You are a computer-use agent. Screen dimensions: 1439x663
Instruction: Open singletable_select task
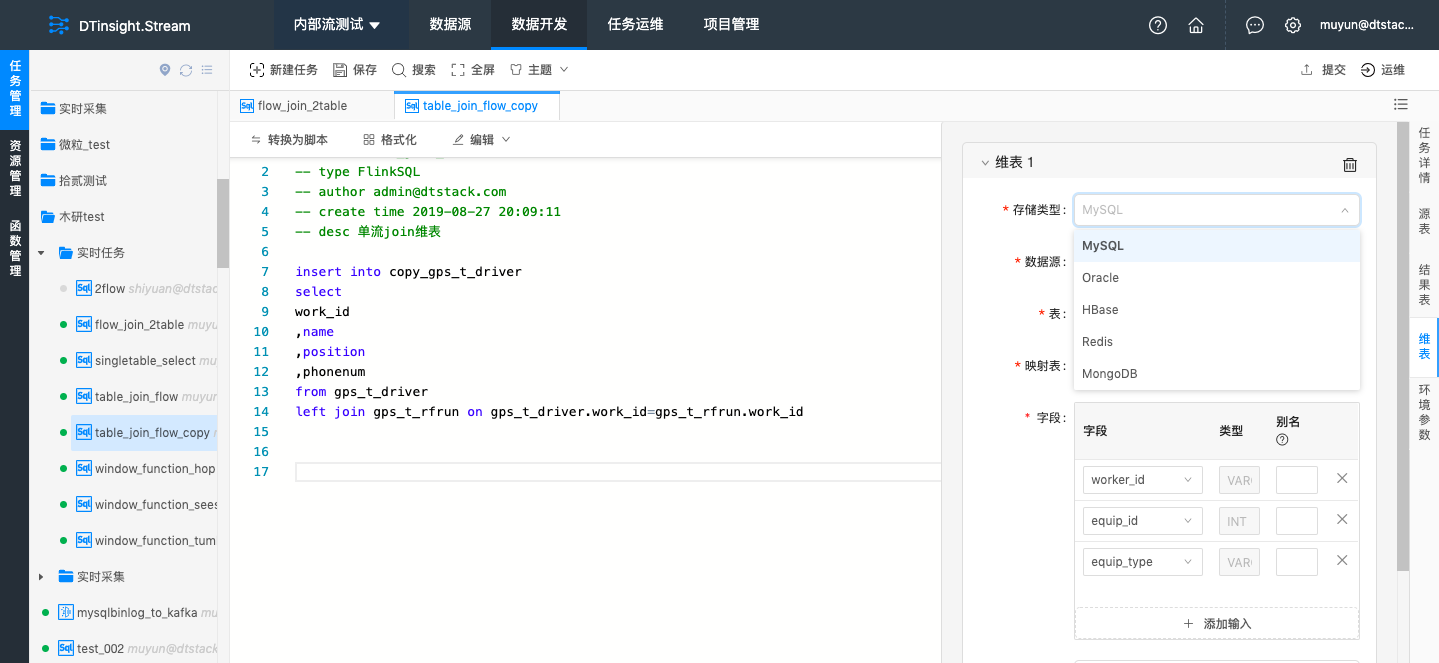(x=146, y=361)
